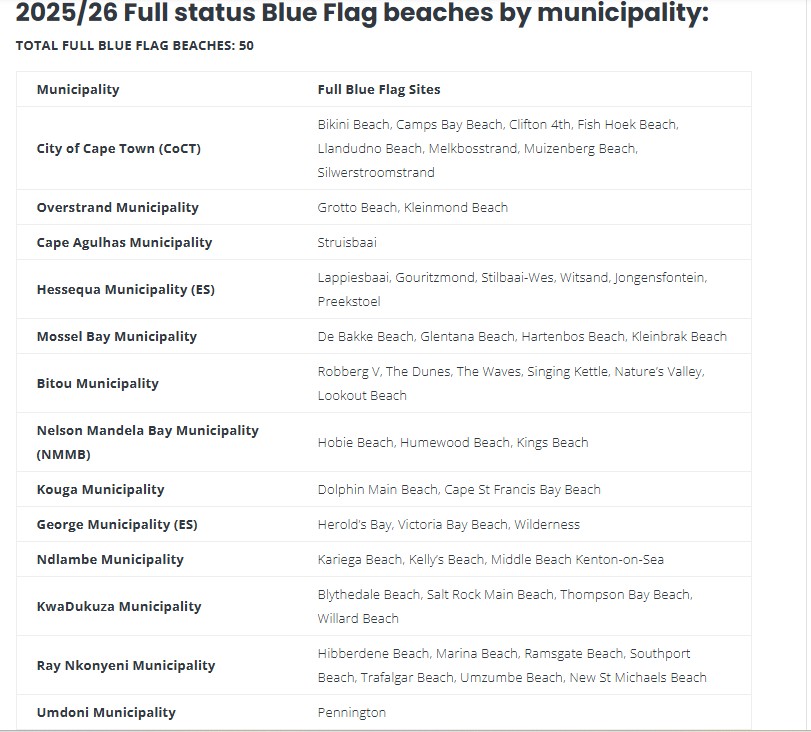The width and height of the screenshot is (811, 732).
Task: Select the Full Blue Flag Sites column header
Action: click(379, 90)
